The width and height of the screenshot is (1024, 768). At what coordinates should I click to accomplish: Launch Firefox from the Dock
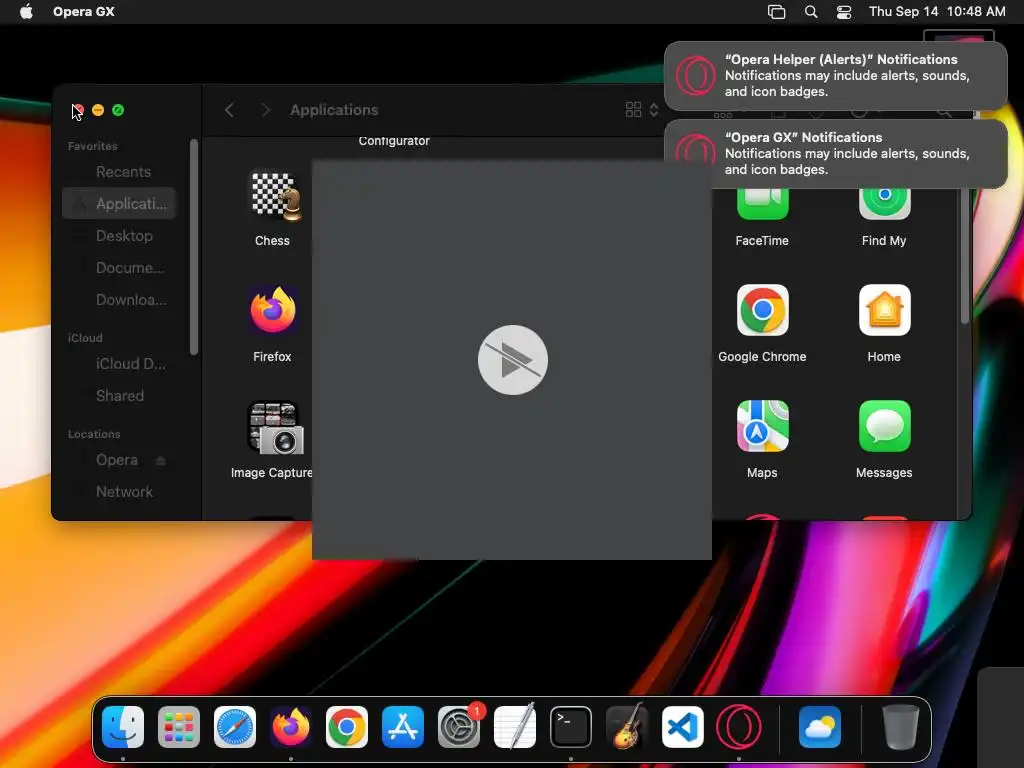[x=291, y=726]
